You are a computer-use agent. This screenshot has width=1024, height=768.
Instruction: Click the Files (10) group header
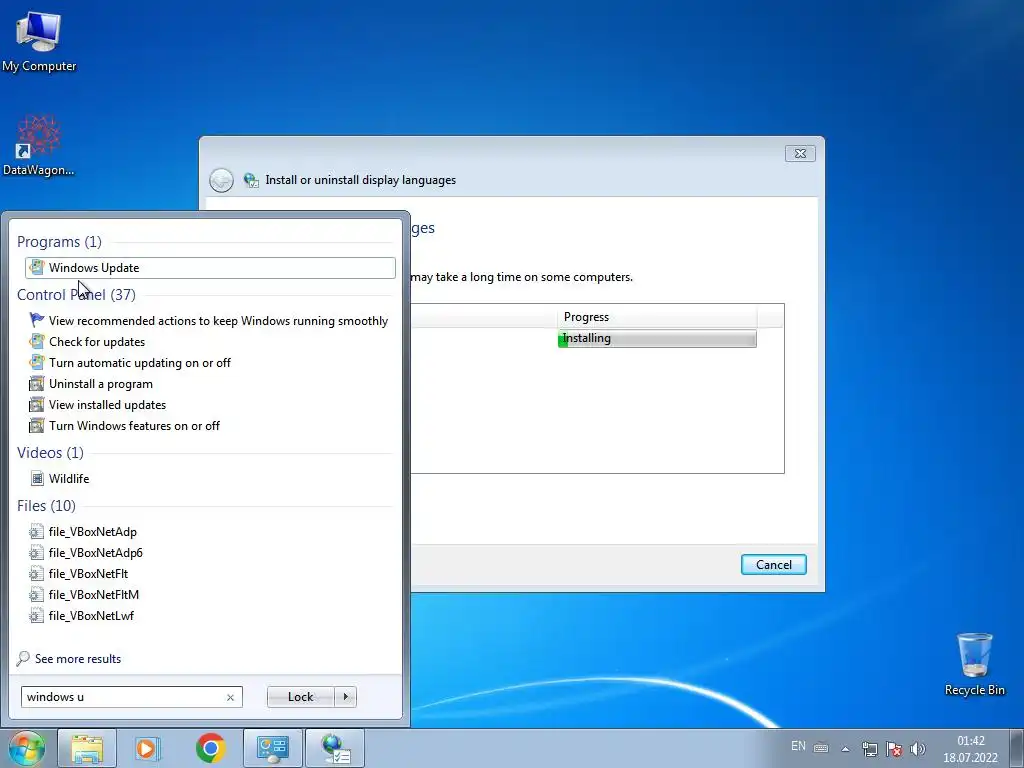[46, 505]
